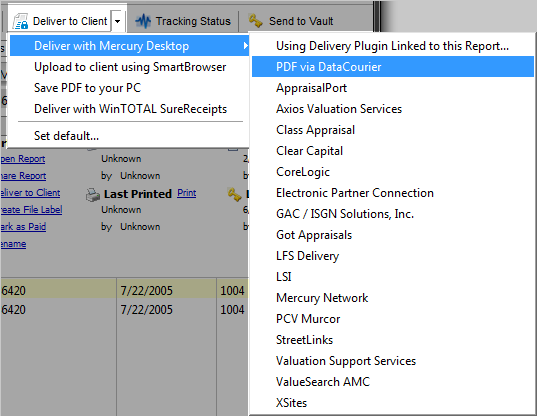The height and width of the screenshot is (416, 537).
Task: Click the Create File Label link
Action: coord(31,210)
